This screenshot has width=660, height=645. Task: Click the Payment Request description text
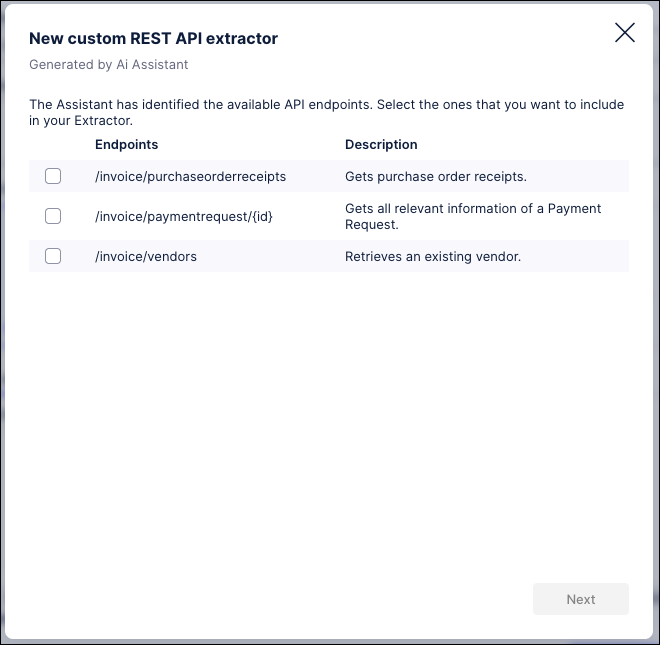473,216
